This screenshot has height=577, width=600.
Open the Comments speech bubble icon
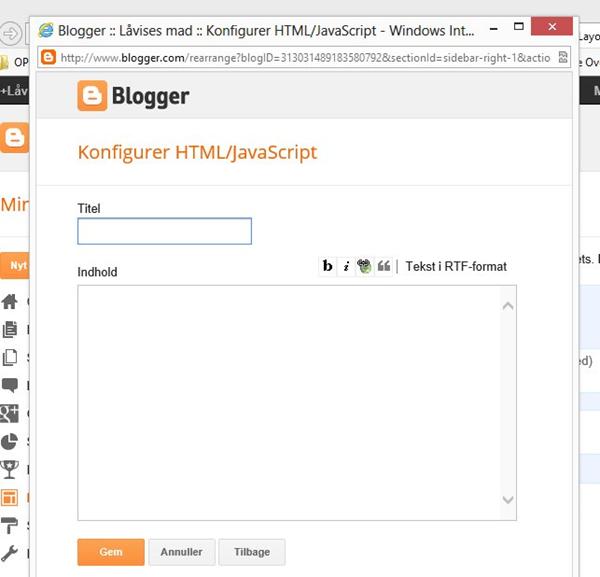coord(10,385)
